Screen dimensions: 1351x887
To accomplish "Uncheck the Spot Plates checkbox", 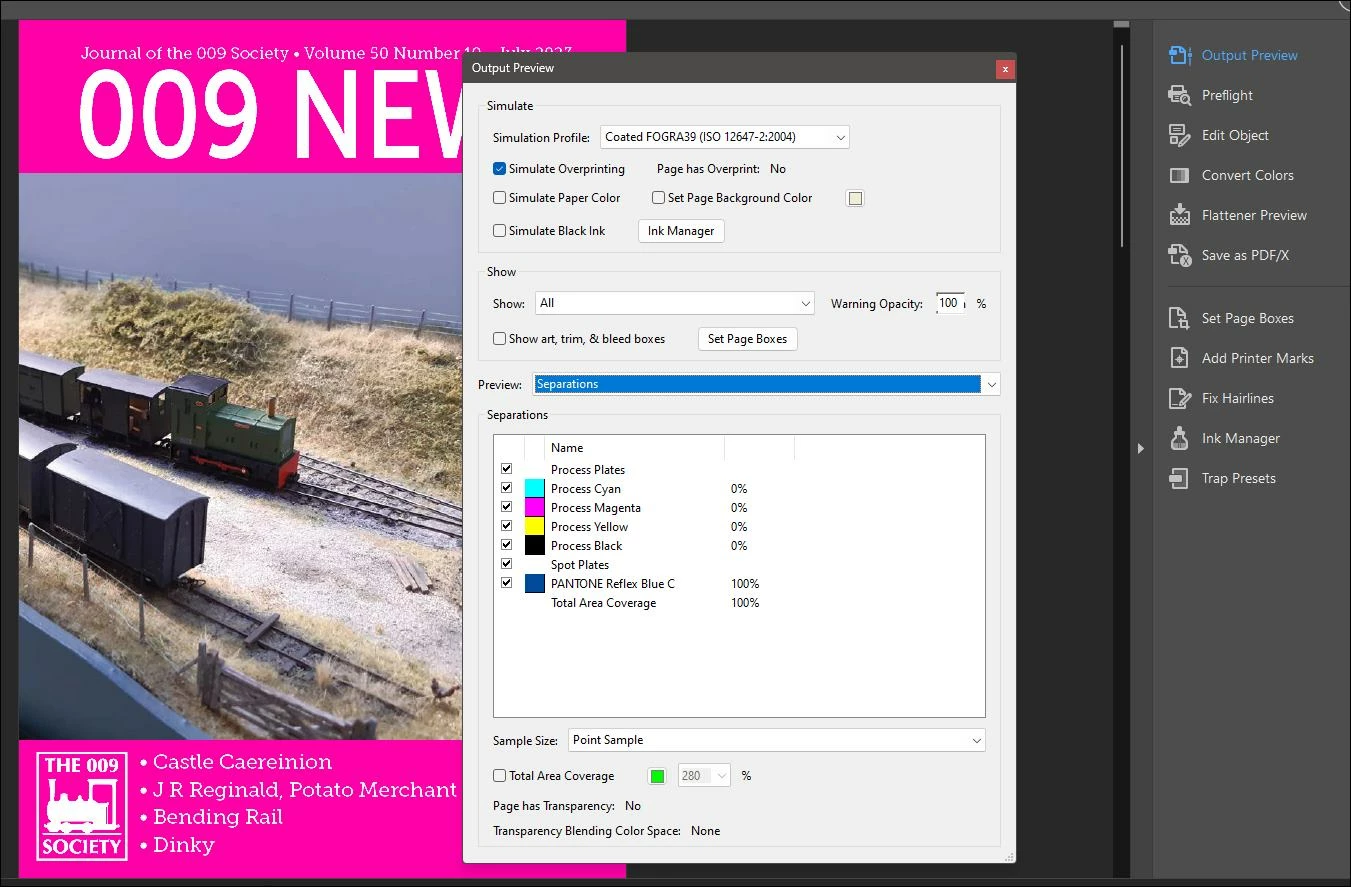I will click(x=506, y=564).
